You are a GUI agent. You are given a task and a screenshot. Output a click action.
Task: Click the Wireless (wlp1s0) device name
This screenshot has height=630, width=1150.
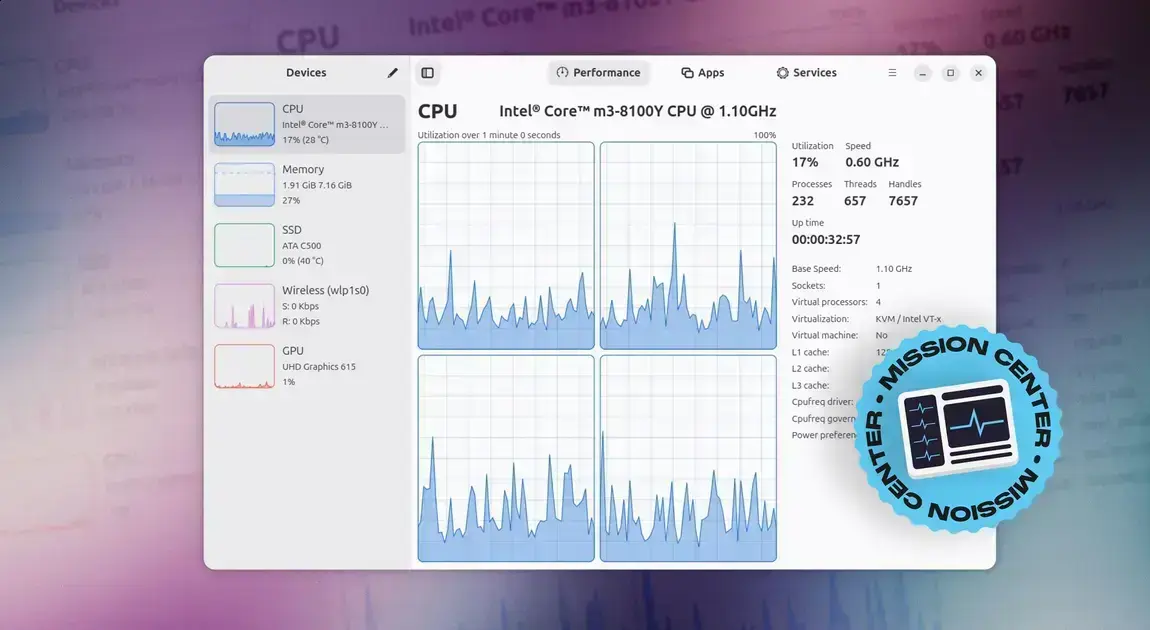pyautogui.click(x=326, y=290)
